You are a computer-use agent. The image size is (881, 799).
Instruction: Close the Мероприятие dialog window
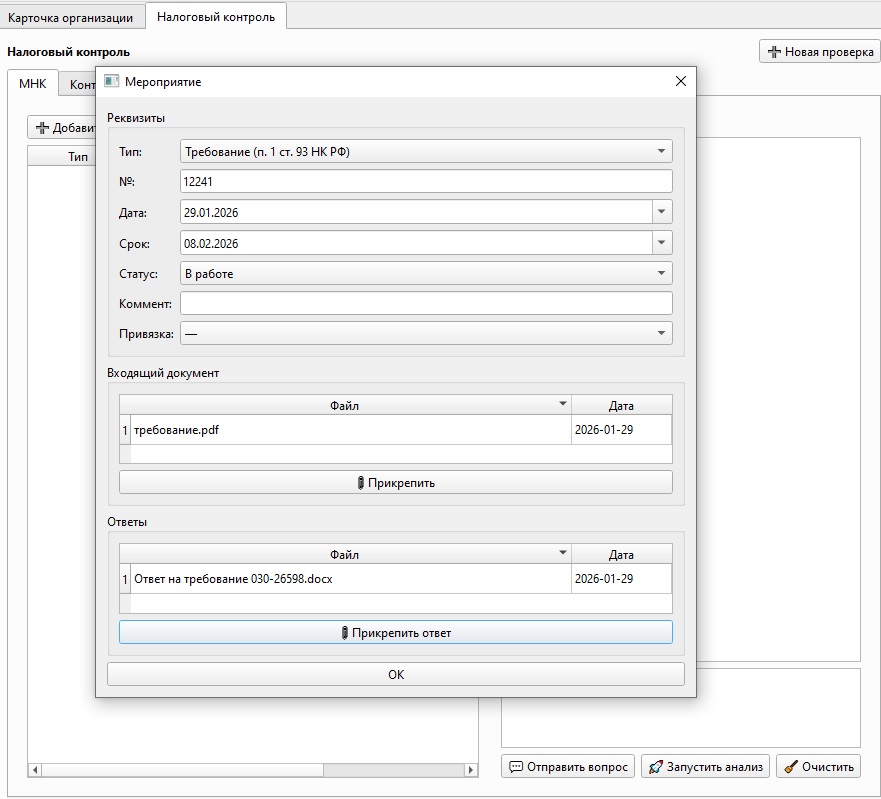681,82
